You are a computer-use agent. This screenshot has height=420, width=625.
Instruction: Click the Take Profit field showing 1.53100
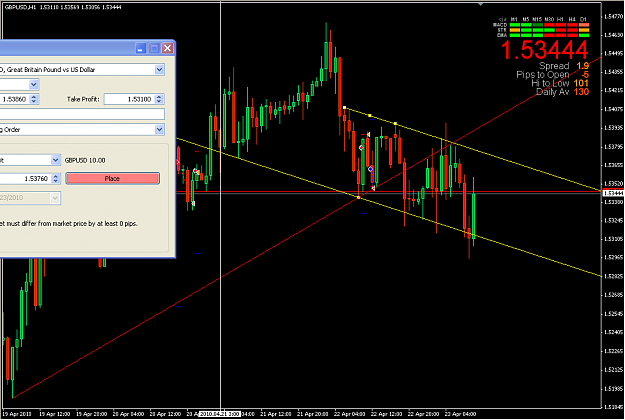tap(130, 99)
